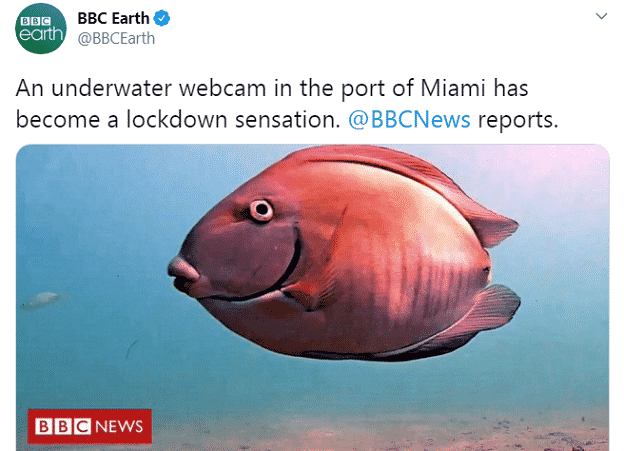Expand the tweet options chevron

click(601, 16)
